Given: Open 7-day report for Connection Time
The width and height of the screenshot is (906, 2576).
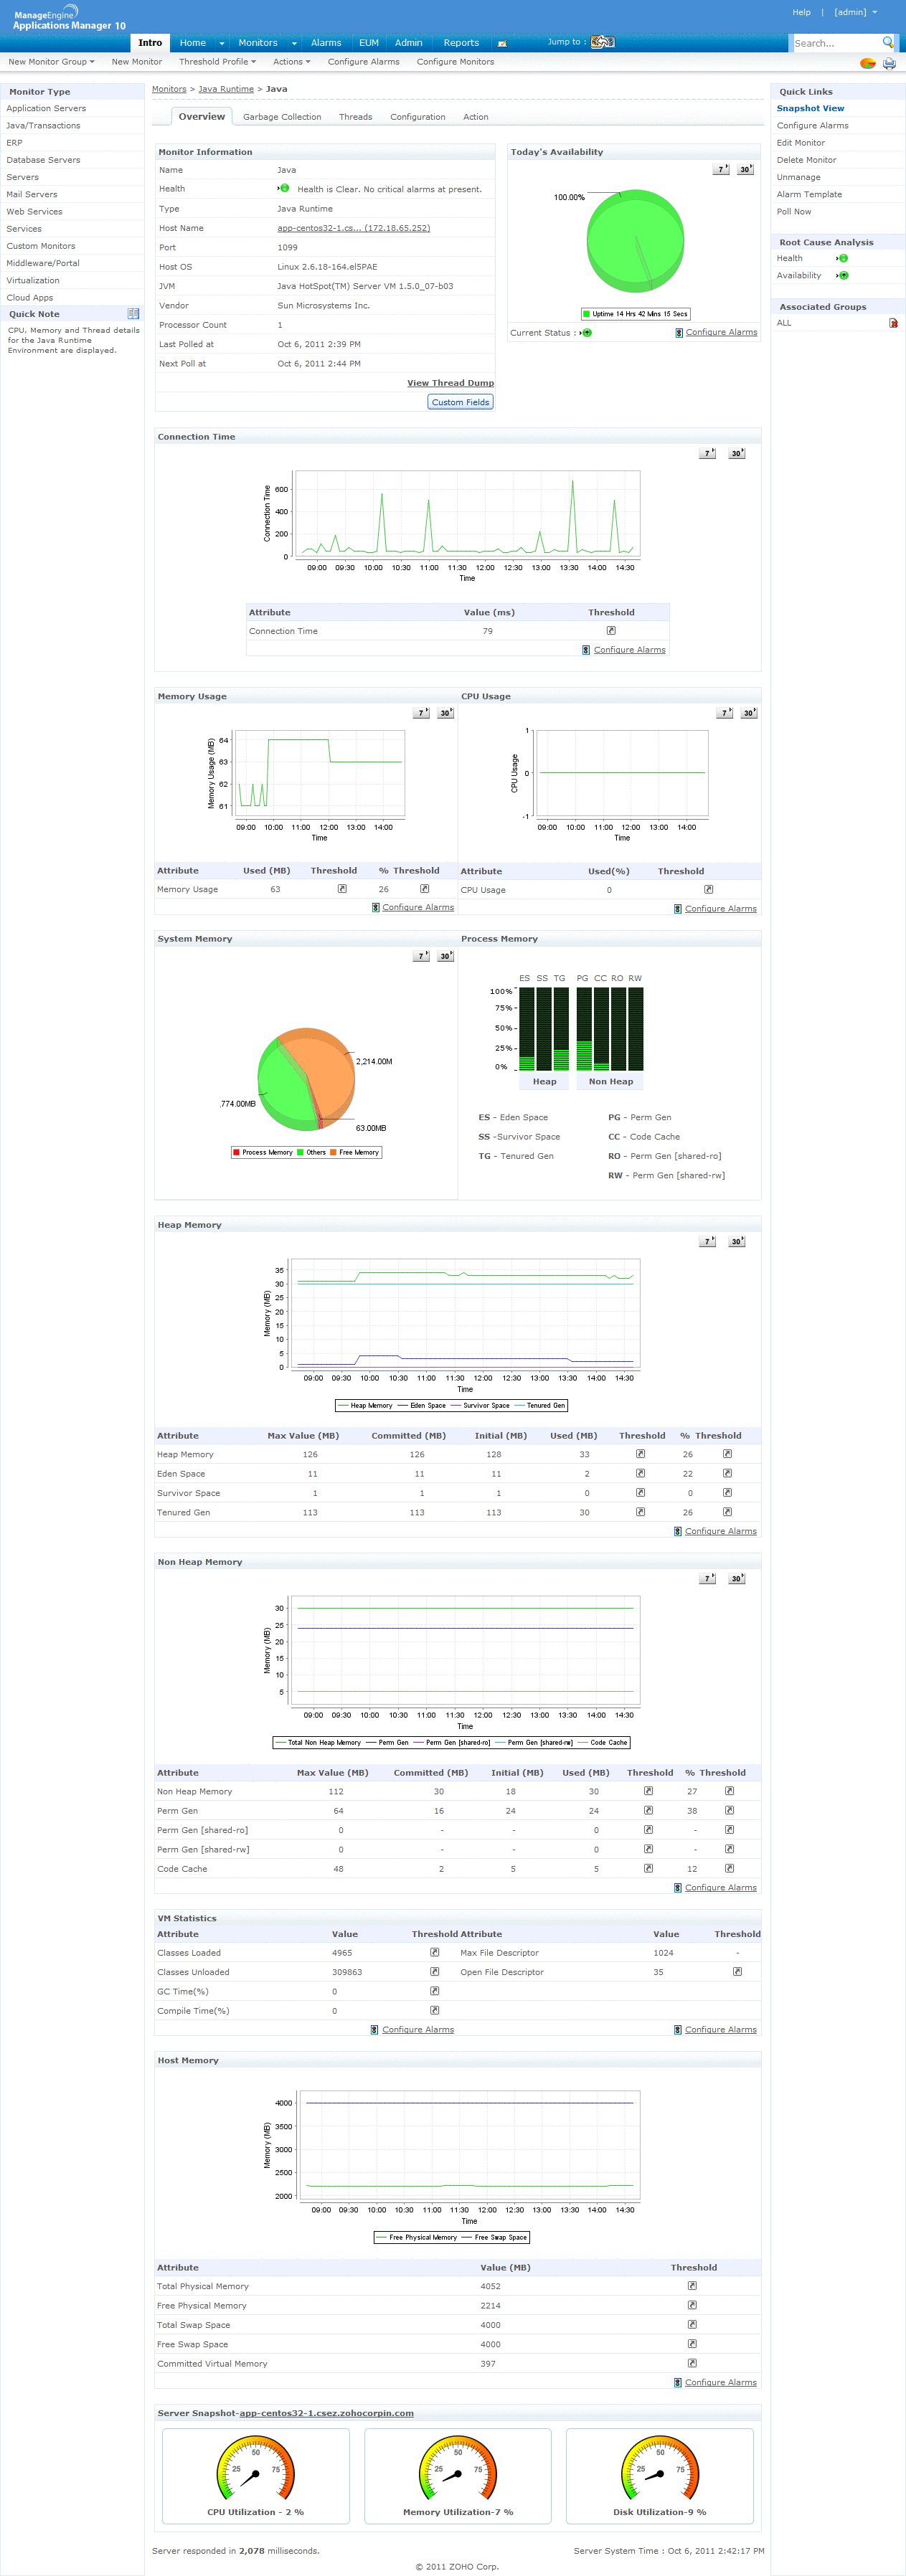Looking at the screenshot, I should (707, 454).
